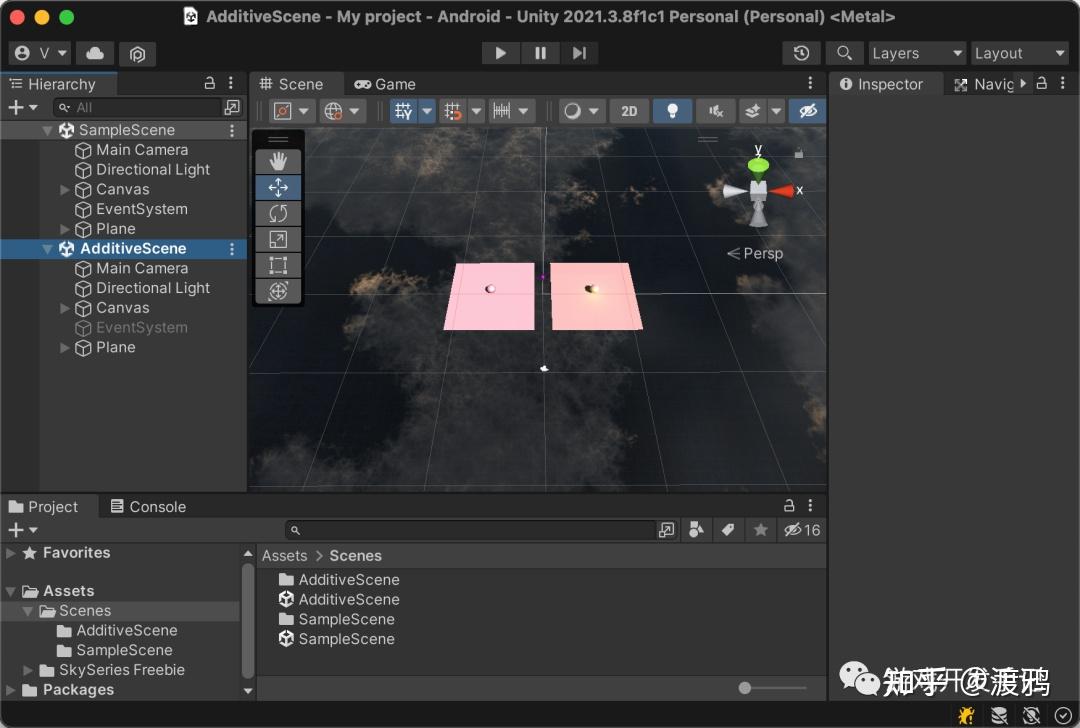
Task: Select the Rotate tool
Action: pyautogui.click(x=278, y=213)
